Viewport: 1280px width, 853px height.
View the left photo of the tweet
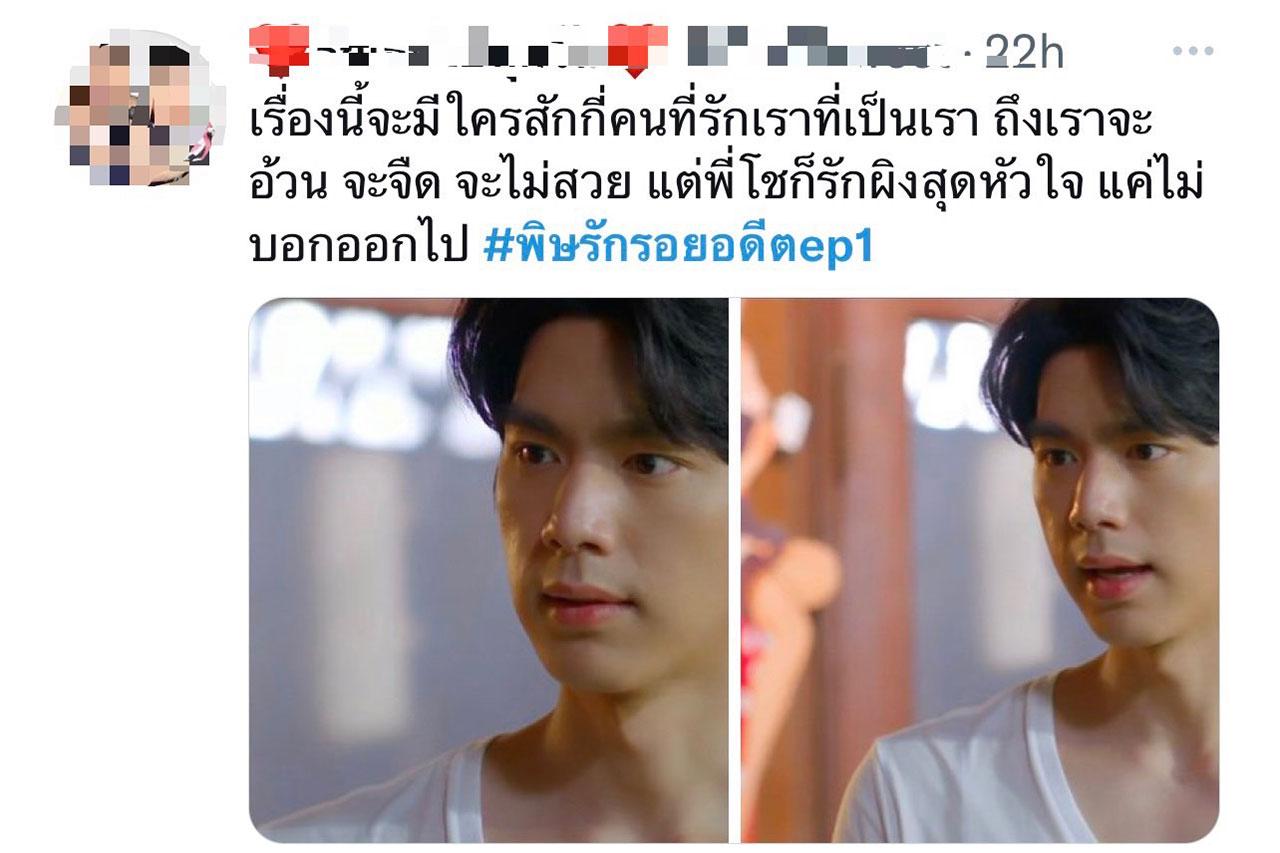pyautogui.click(x=489, y=570)
